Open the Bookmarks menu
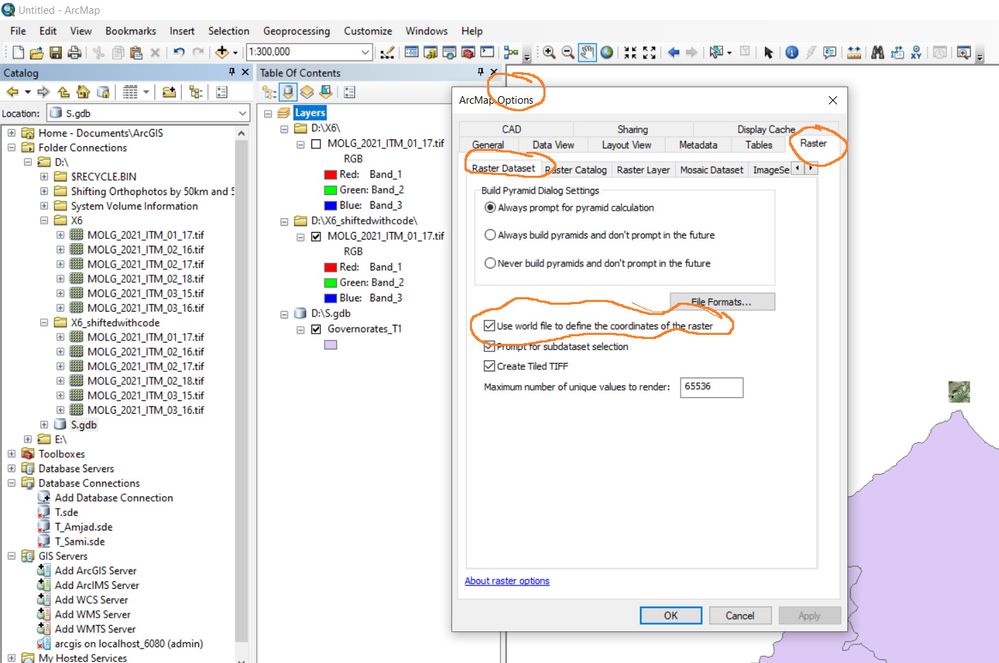999x663 pixels. (131, 31)
